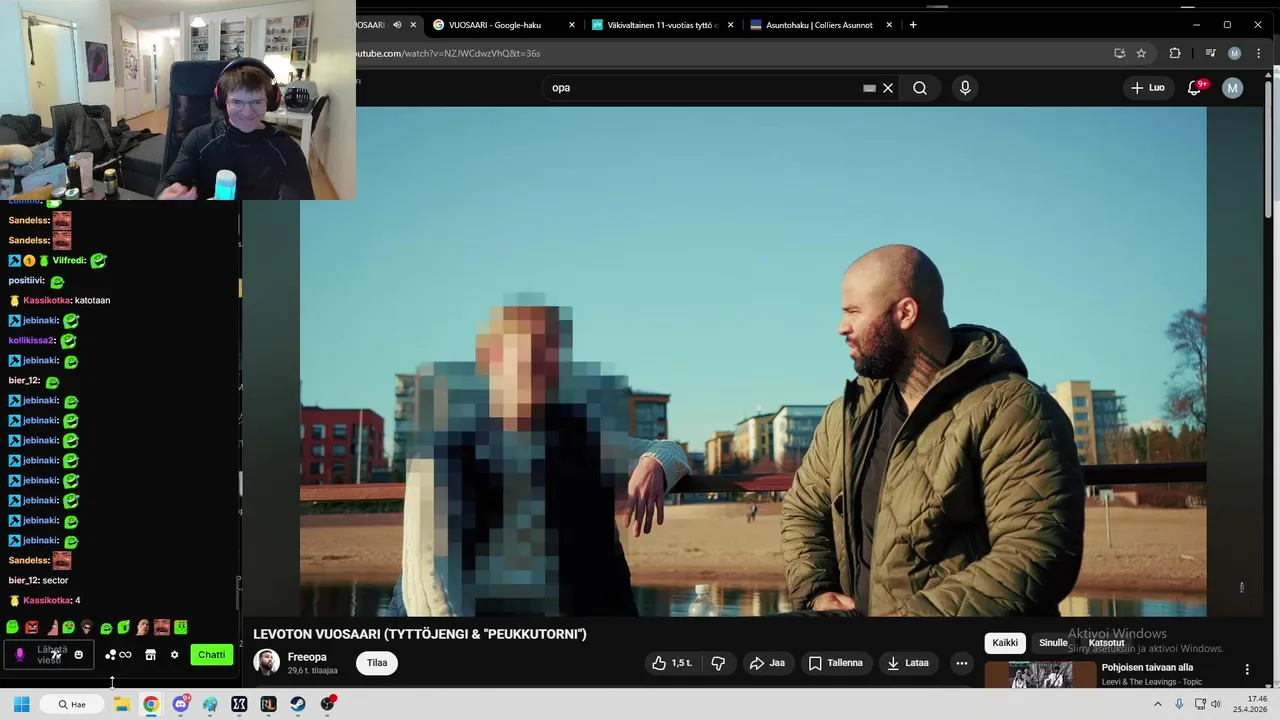Open chat settings gear icon

(174, 655)
